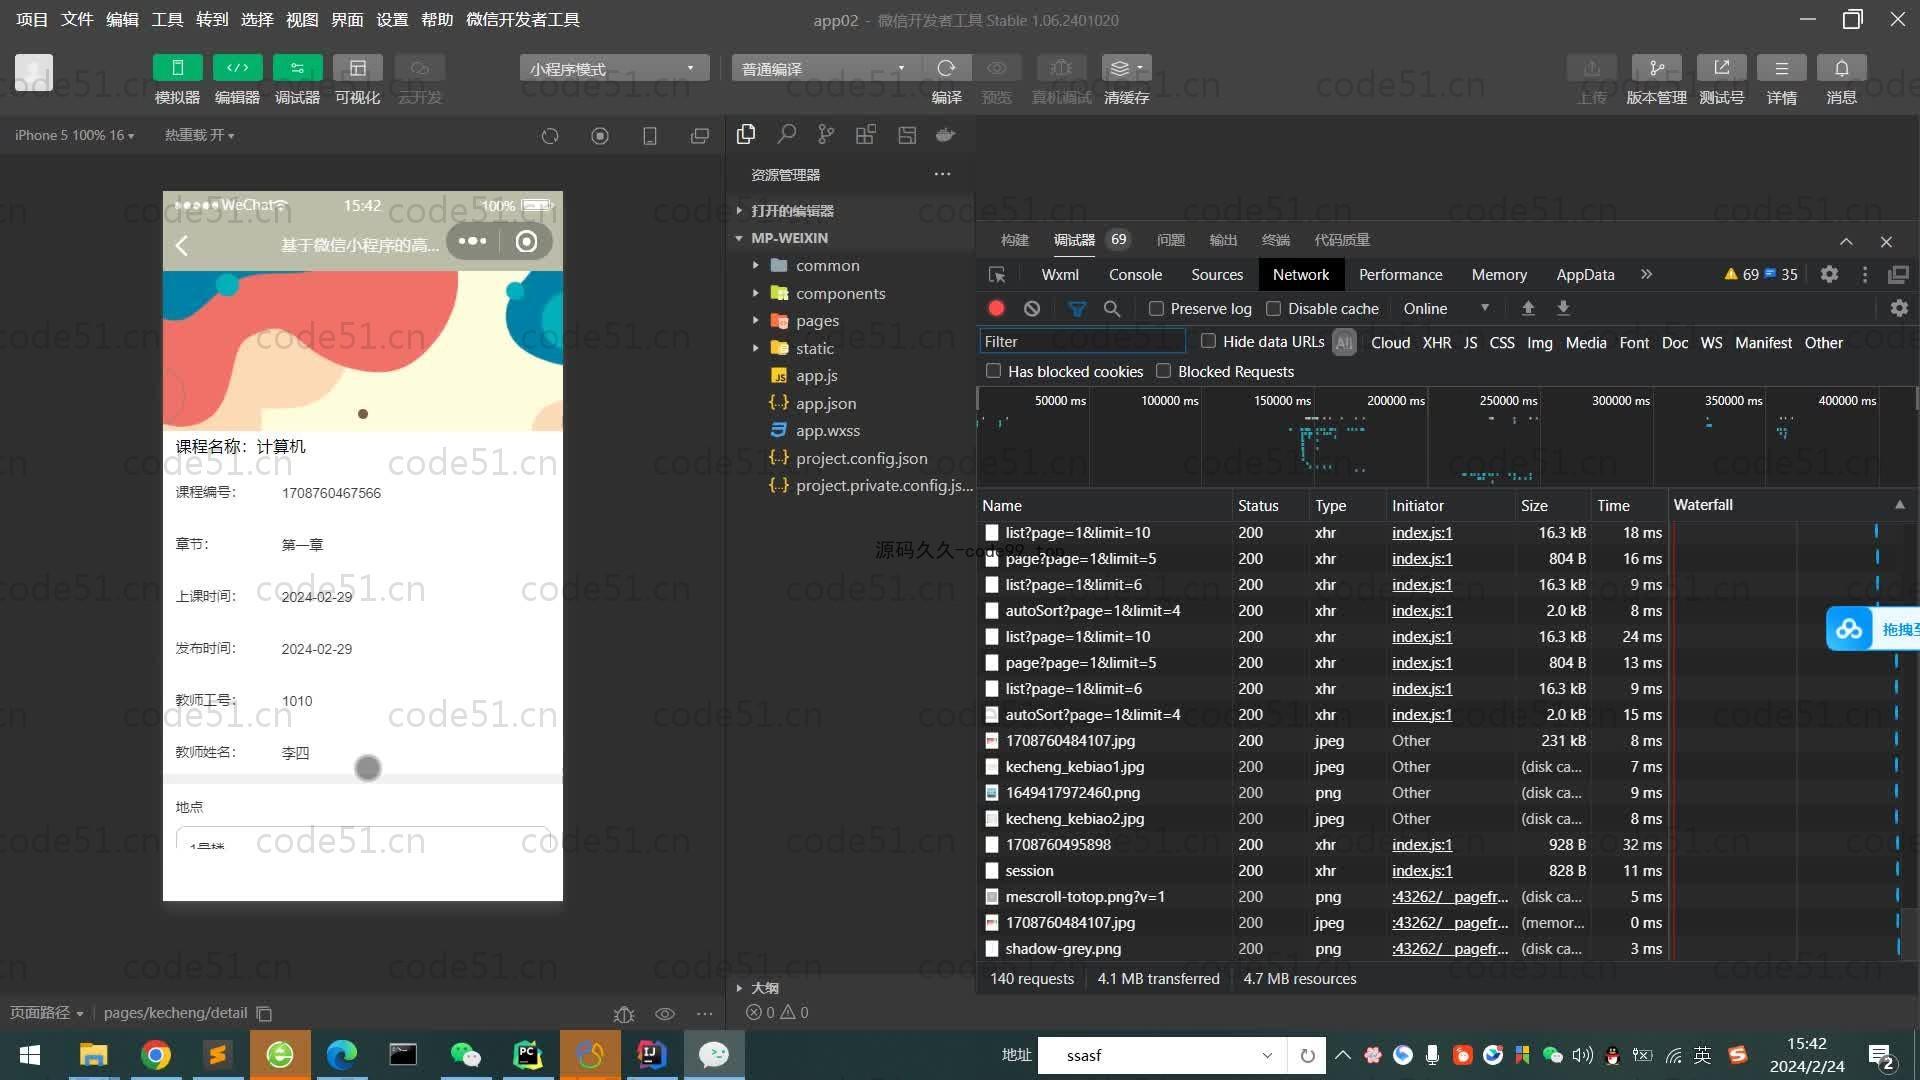Image resolution: width=1920 pixels, height=1080 pixels.
Task: Open the messages (消息) bell
Action: pyautogui.click(x=1841, y=68)
